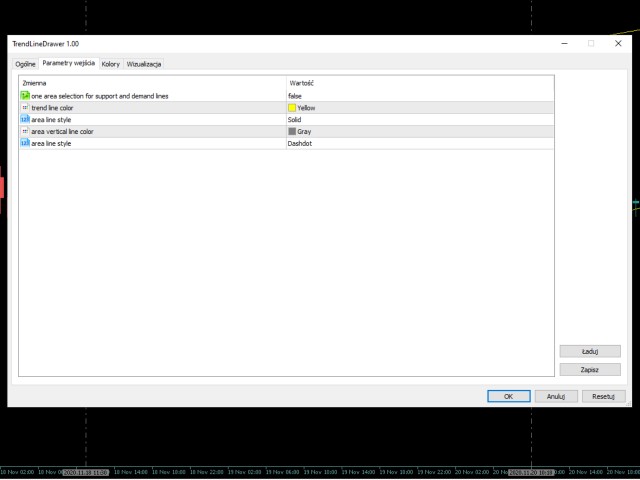Open the Wizualizacja tab
The width and height of the screenshot is (640, 480).
coord(144,64)
